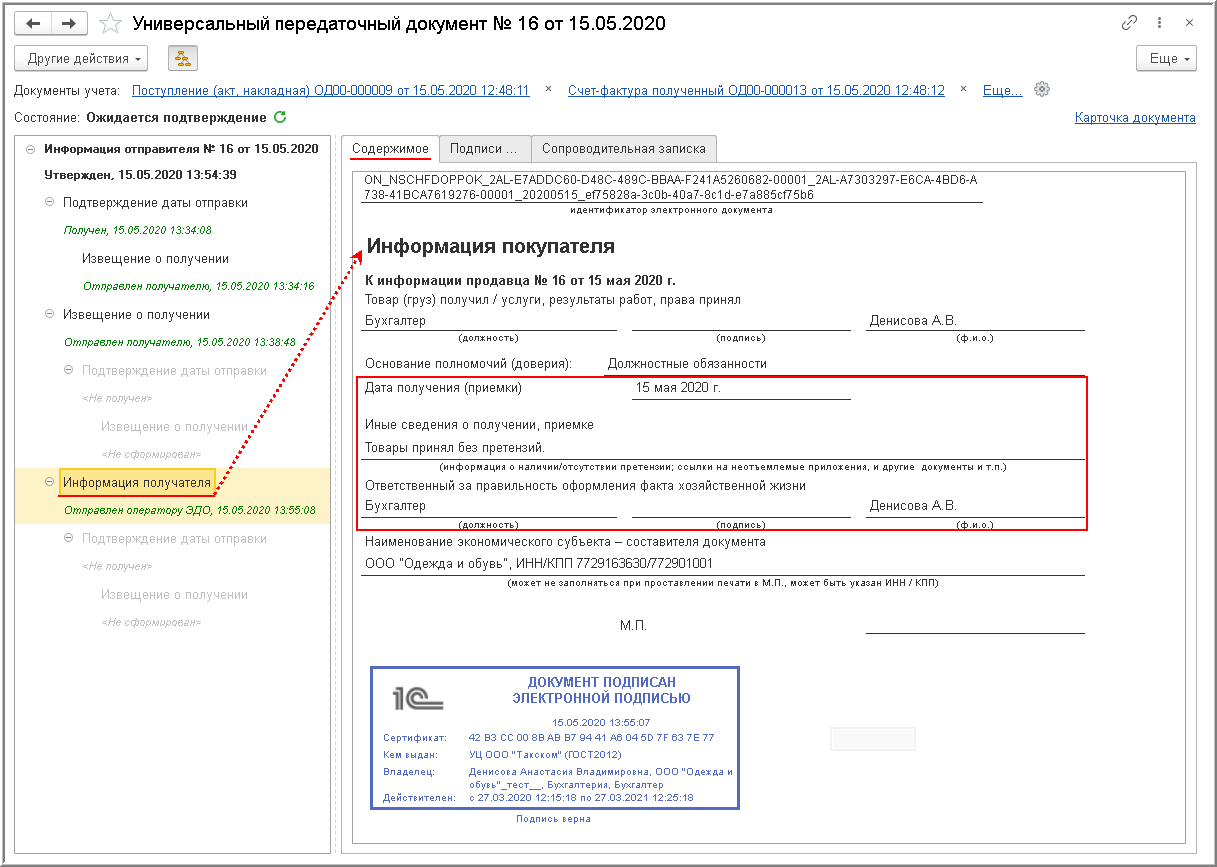The image size is (1217, 867).
Task: Click the 1C electronic signature stamp
Action: (x=555, y=738)
